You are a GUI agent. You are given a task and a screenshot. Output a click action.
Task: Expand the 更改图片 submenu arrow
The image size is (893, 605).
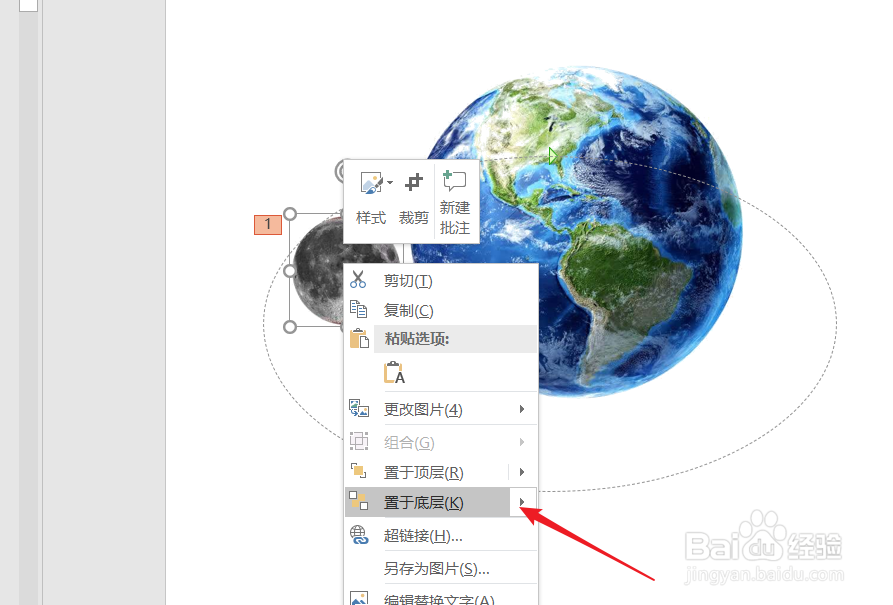coord(522,409)
